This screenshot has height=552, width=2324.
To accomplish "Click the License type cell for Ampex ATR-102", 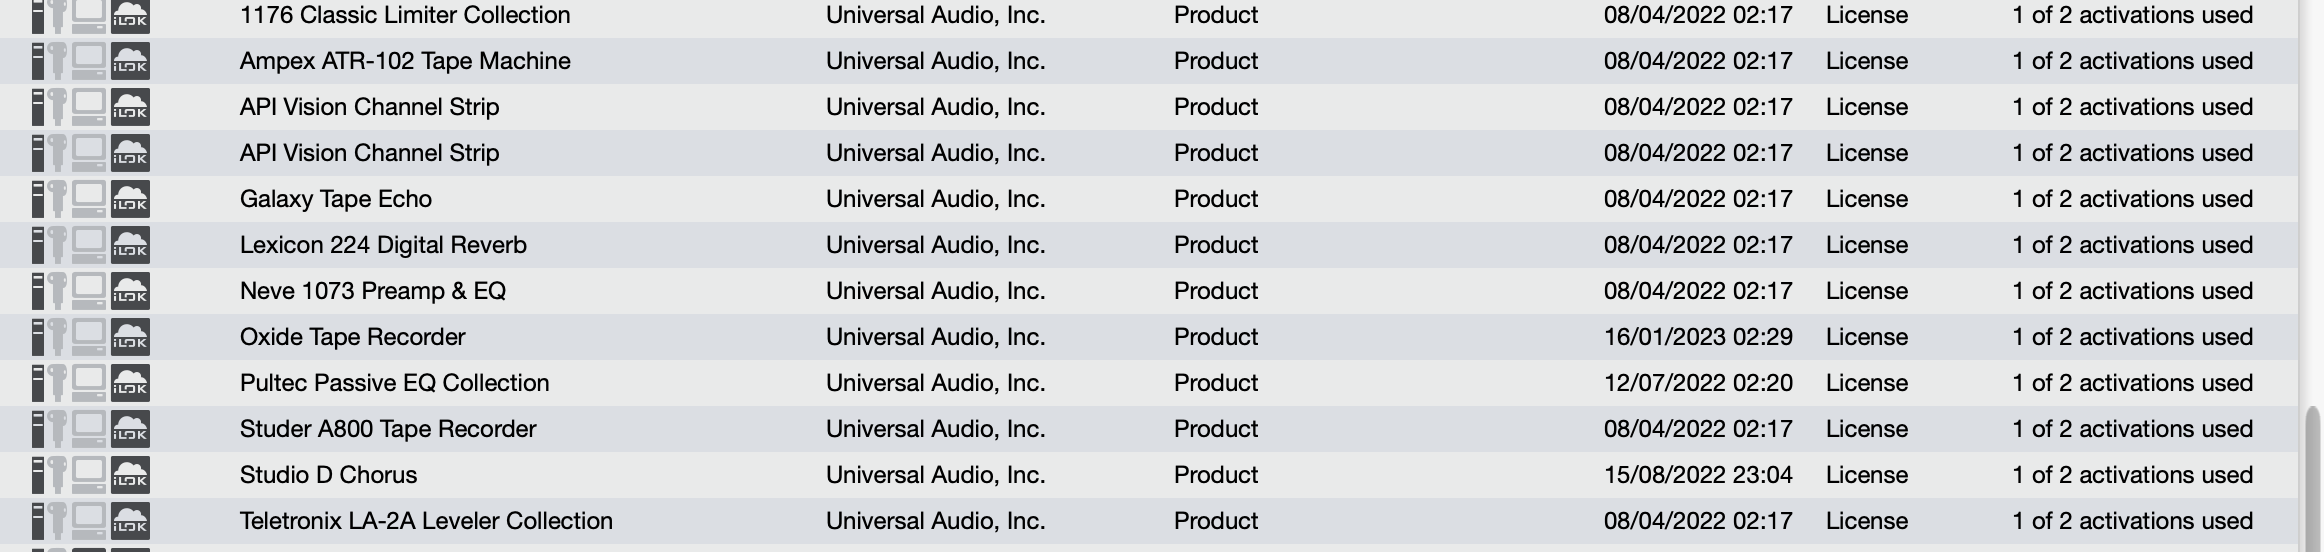I will click(x=1866, y=61).
